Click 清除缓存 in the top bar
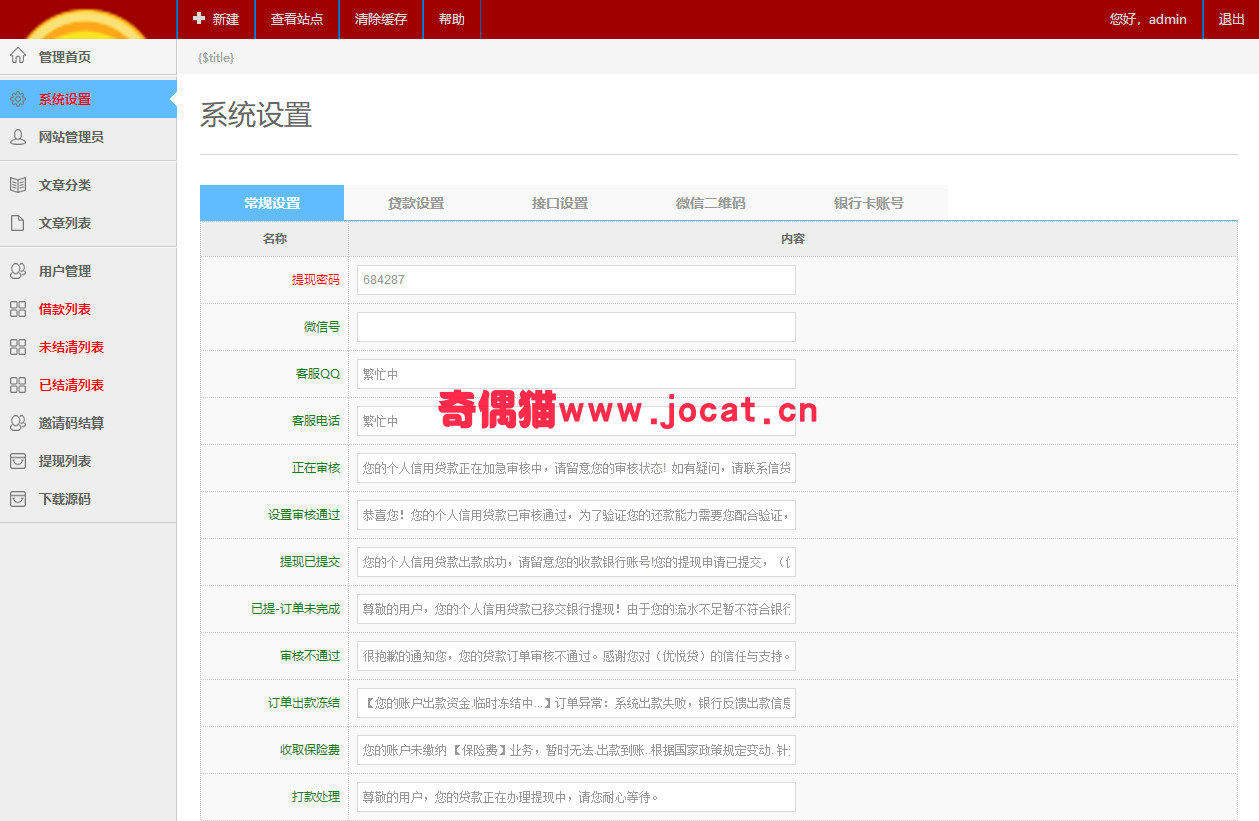This screenshot has height=821, width=1259. click(x=381, y=19)
